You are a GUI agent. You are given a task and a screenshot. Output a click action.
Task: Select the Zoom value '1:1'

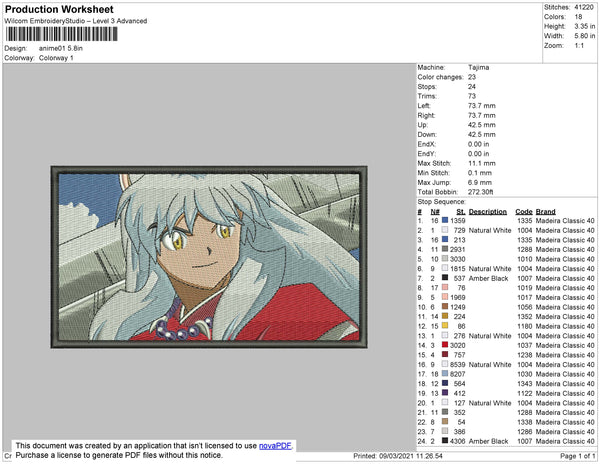(x=579, y=46)
